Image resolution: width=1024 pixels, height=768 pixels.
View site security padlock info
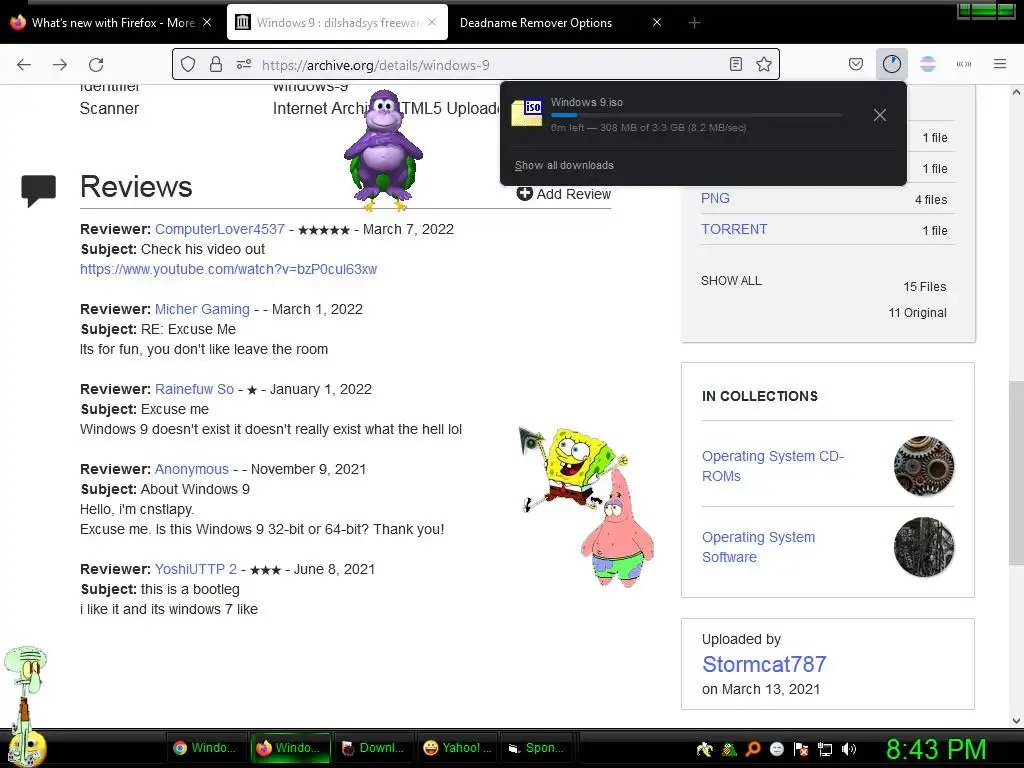[x=216, y=64]
